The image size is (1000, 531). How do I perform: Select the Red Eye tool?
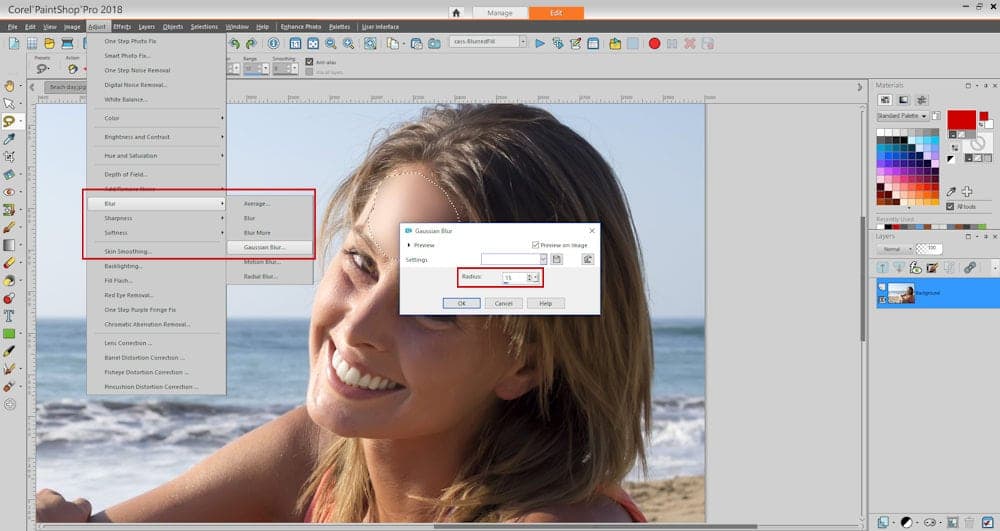pyautogui.click(x=9, y=191)
